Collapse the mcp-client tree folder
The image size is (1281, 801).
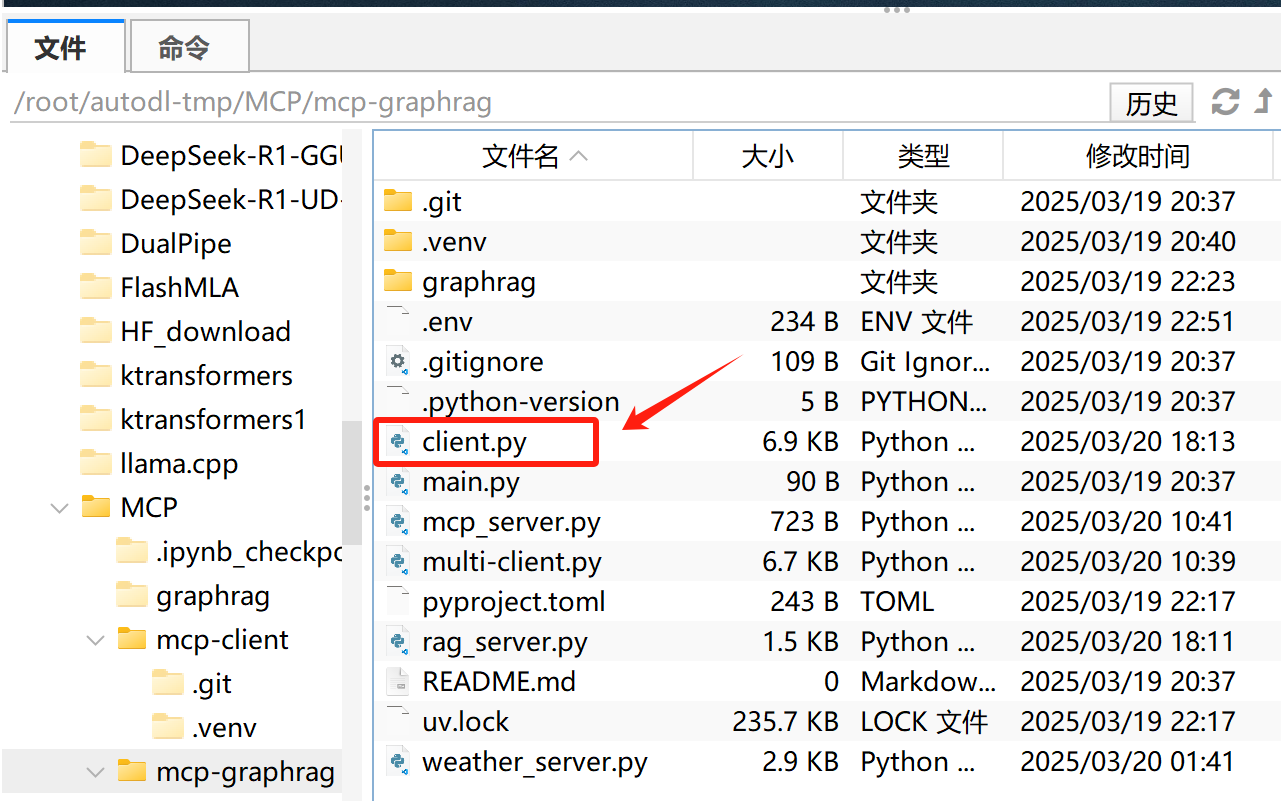96,640
